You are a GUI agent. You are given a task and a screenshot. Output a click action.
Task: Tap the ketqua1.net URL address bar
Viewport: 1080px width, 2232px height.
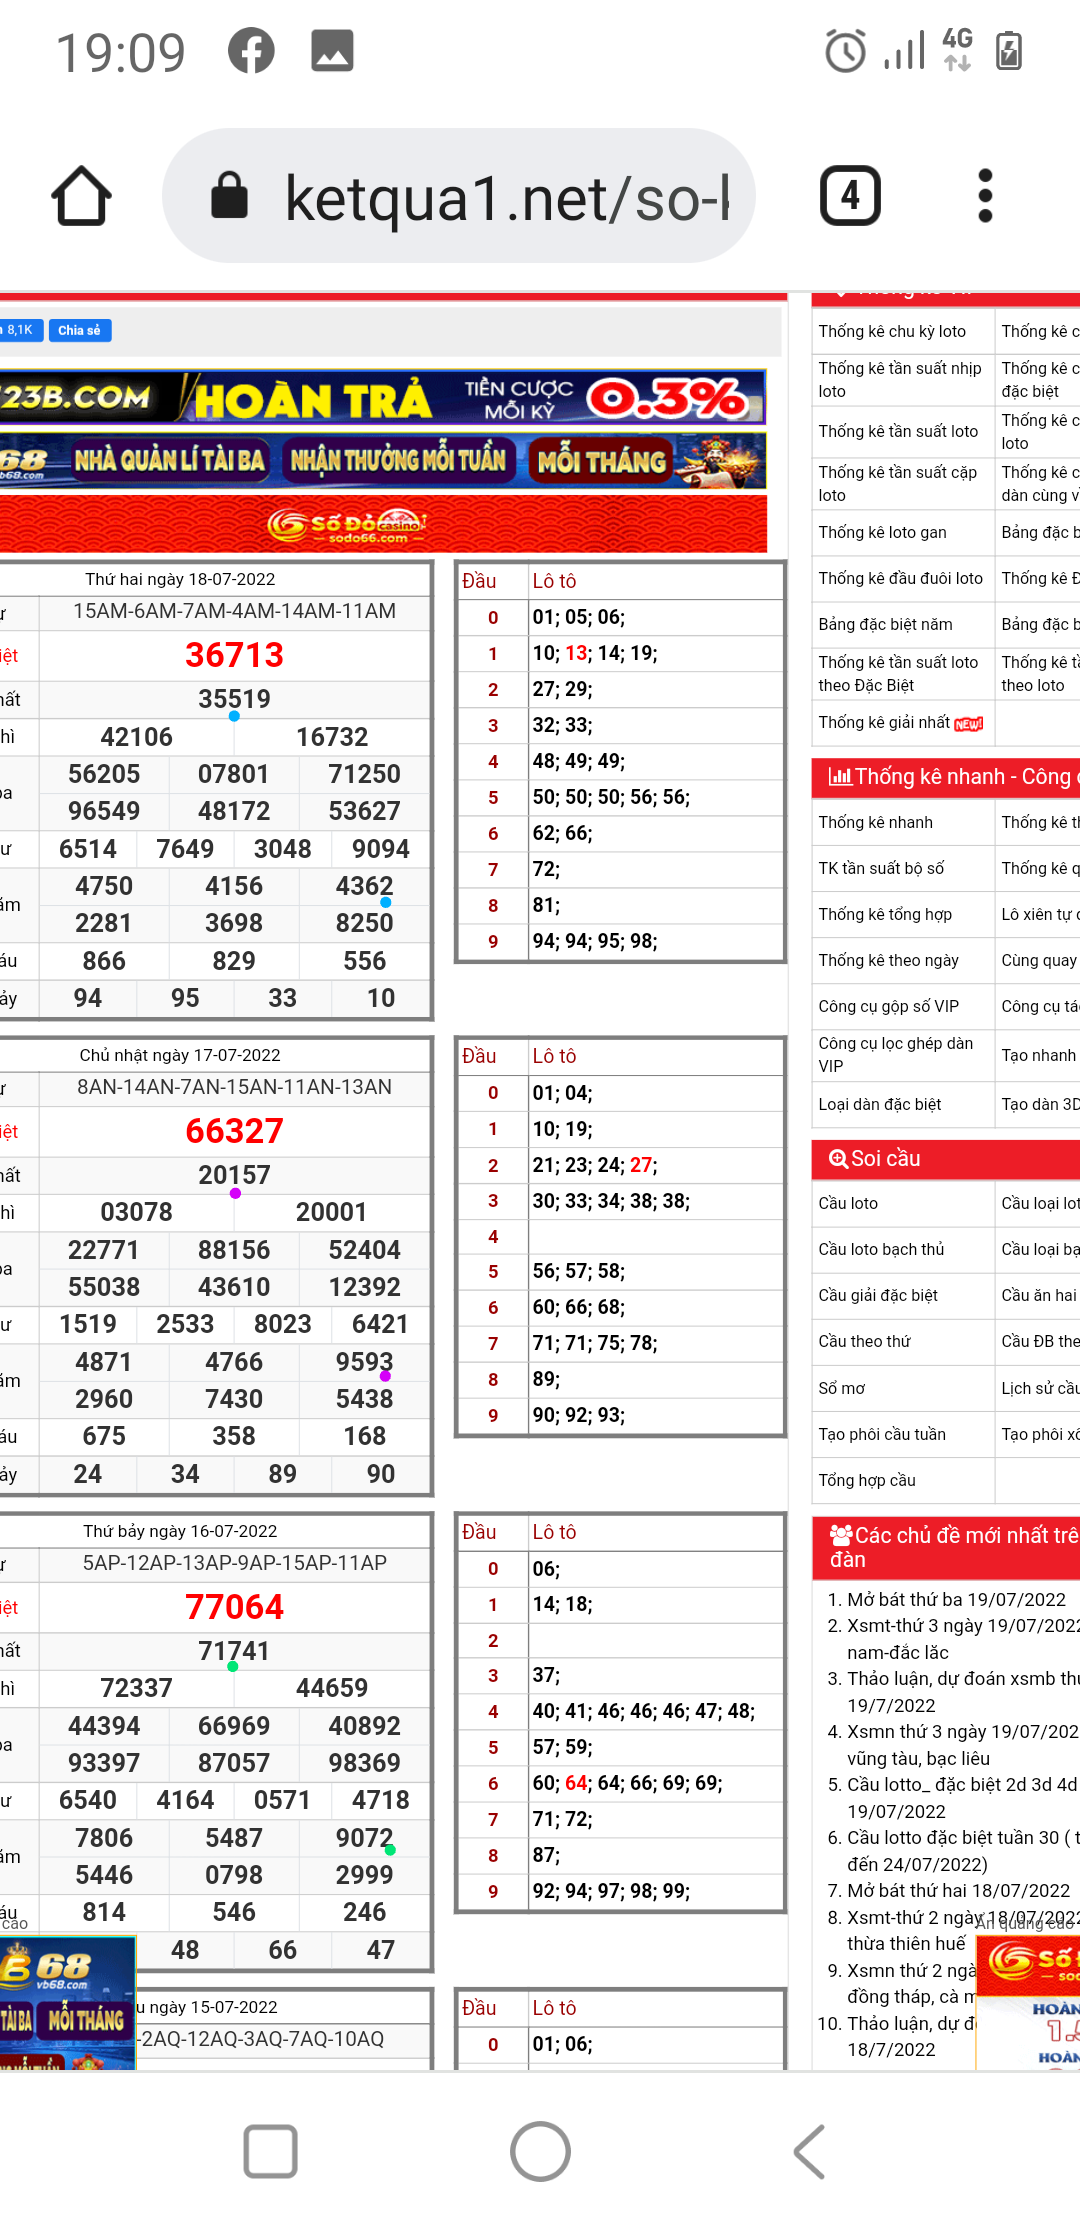click(458, 196)
